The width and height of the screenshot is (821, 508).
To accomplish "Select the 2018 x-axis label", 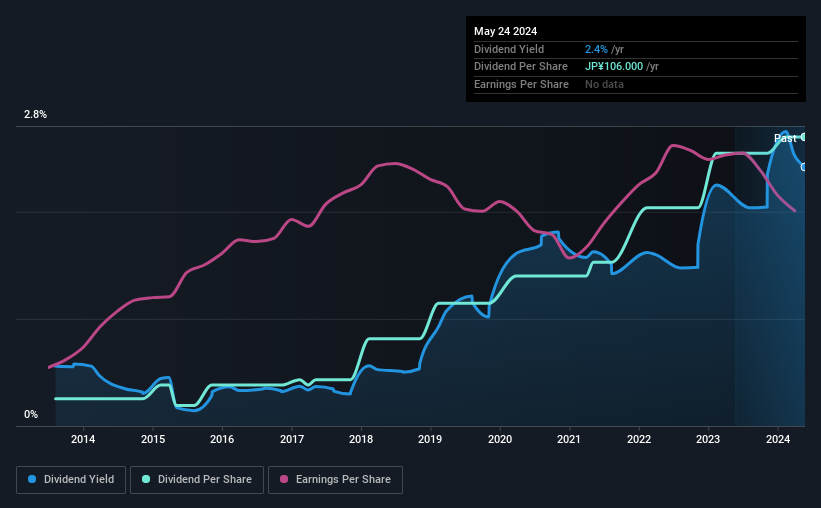I will click(x=361, y=439).
